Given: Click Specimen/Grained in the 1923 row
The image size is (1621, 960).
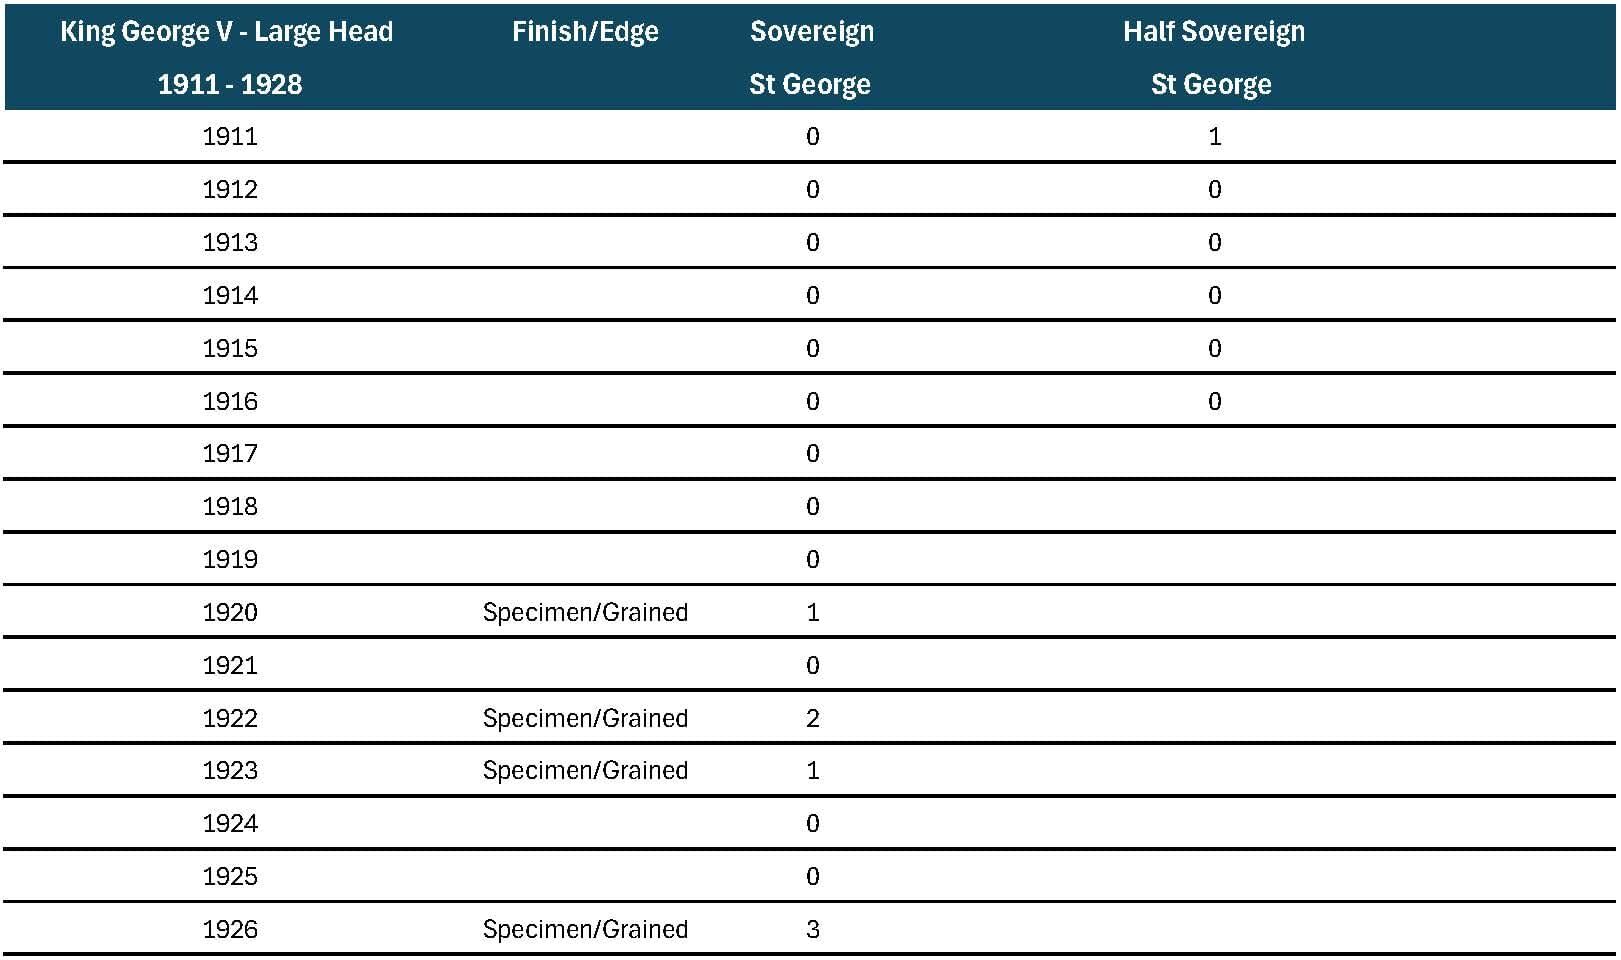Looking at the screenshot, I should click(585, 771).
